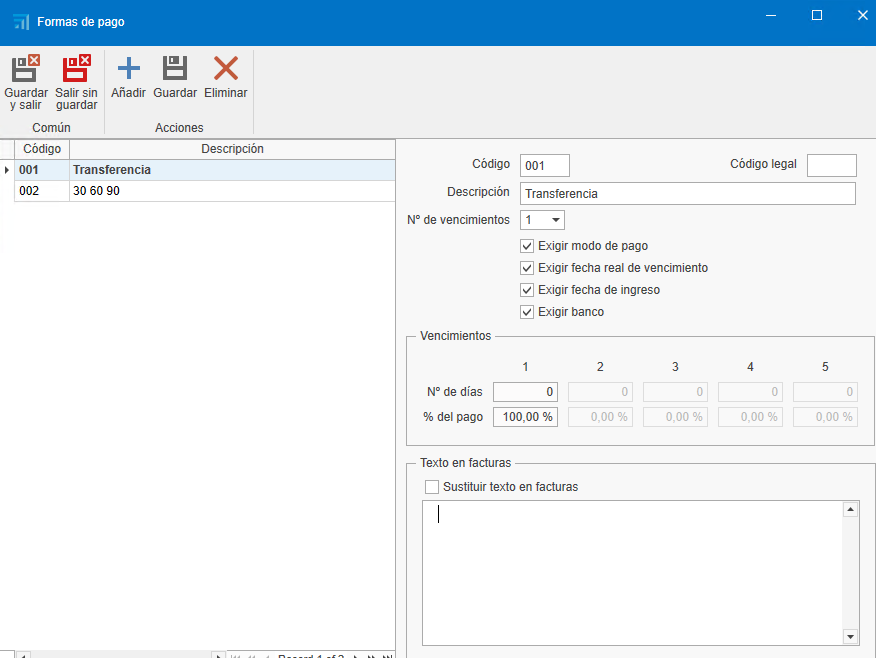The image size is (876, 658).
Task: Click Nº de días field for vencimiento 1
Action: pos(525,392)
